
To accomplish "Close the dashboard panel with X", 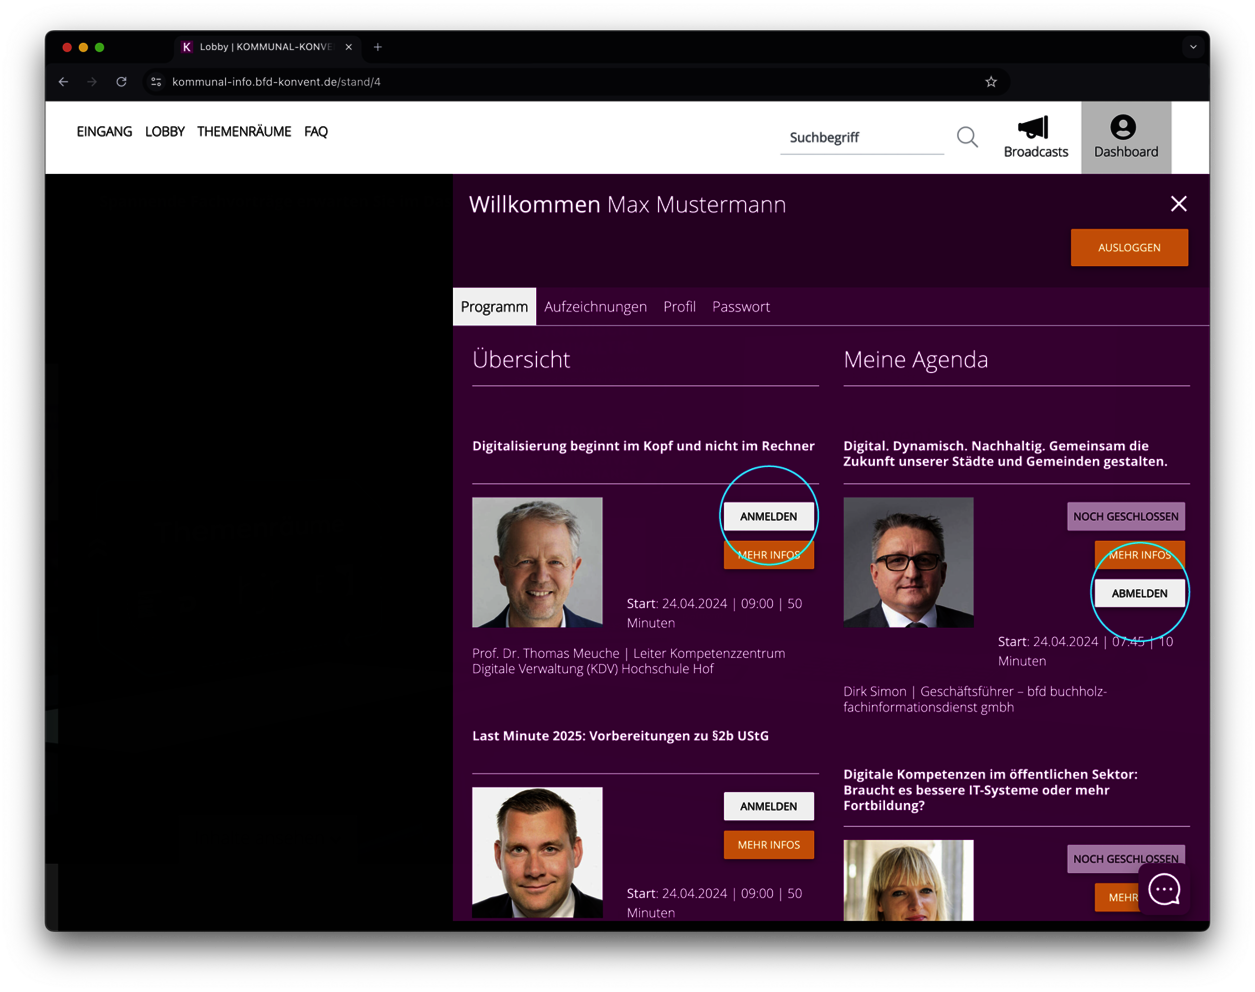I will tap(1179, 204).
